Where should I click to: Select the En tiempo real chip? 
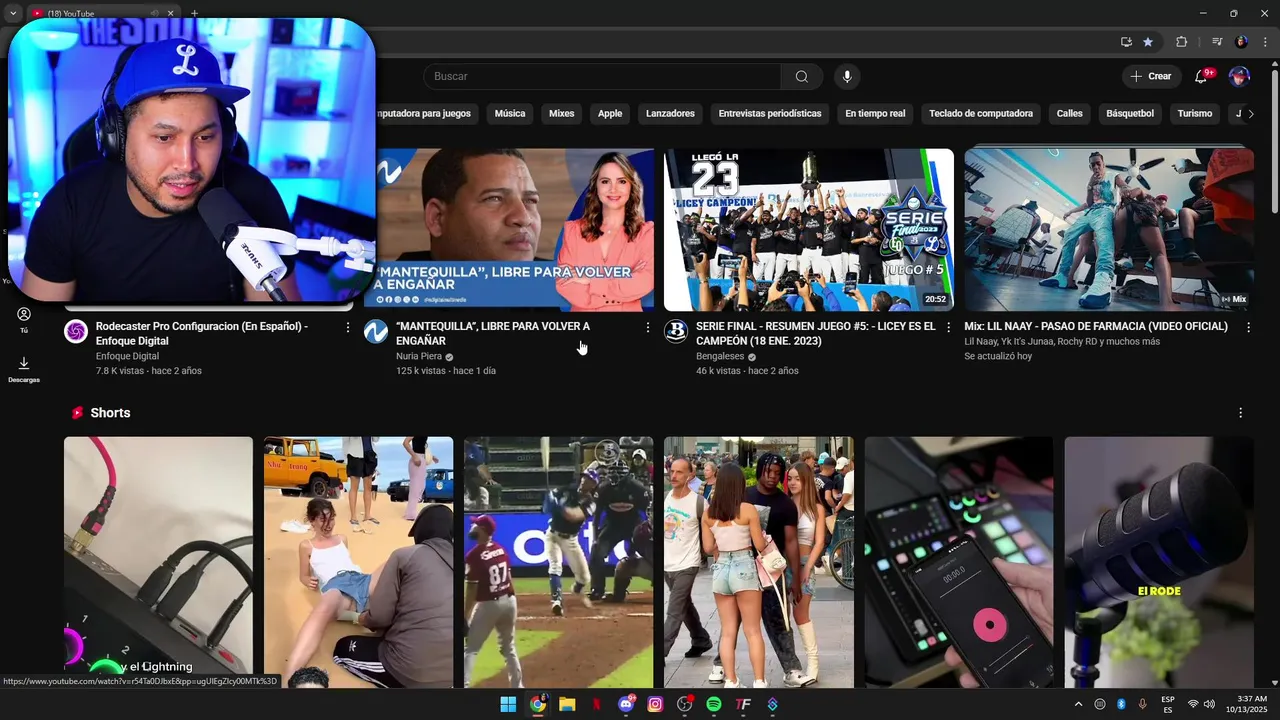[x=875, y=114]
